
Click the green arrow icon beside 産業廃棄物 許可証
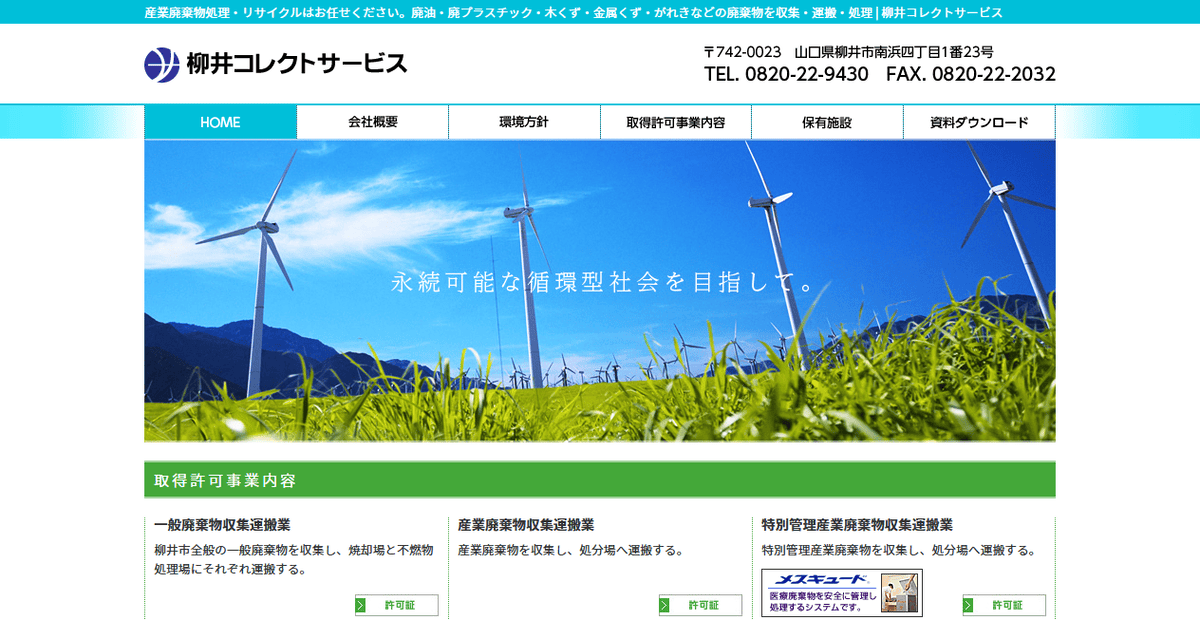664,605
